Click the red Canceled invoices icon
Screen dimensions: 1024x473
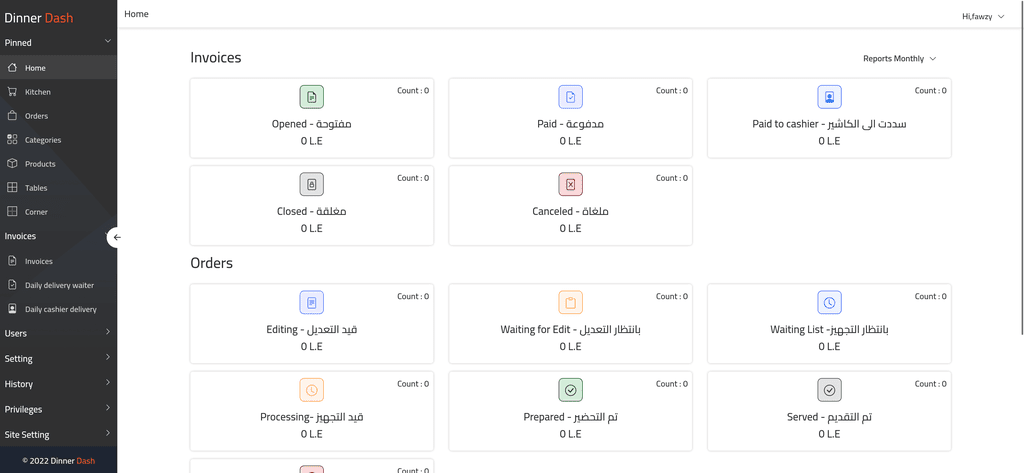point(570,185)
